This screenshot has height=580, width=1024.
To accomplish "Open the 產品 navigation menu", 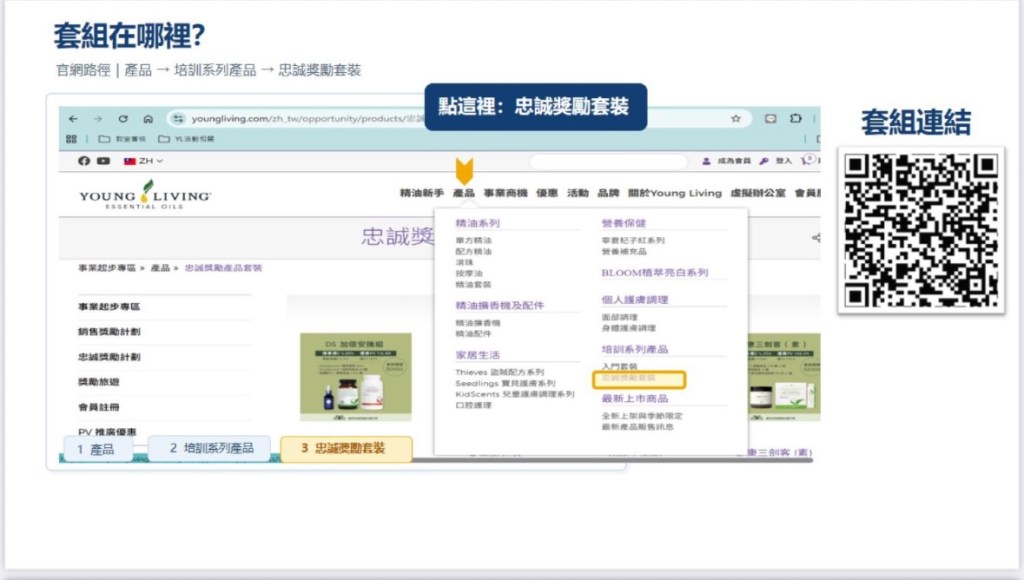I will coord(464,193).
